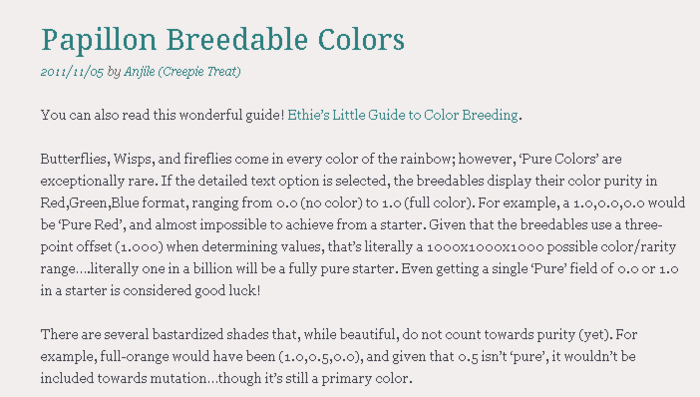Open author Anjile (Creepie Treat) page
Screen dimensions: 700x397
182,71
